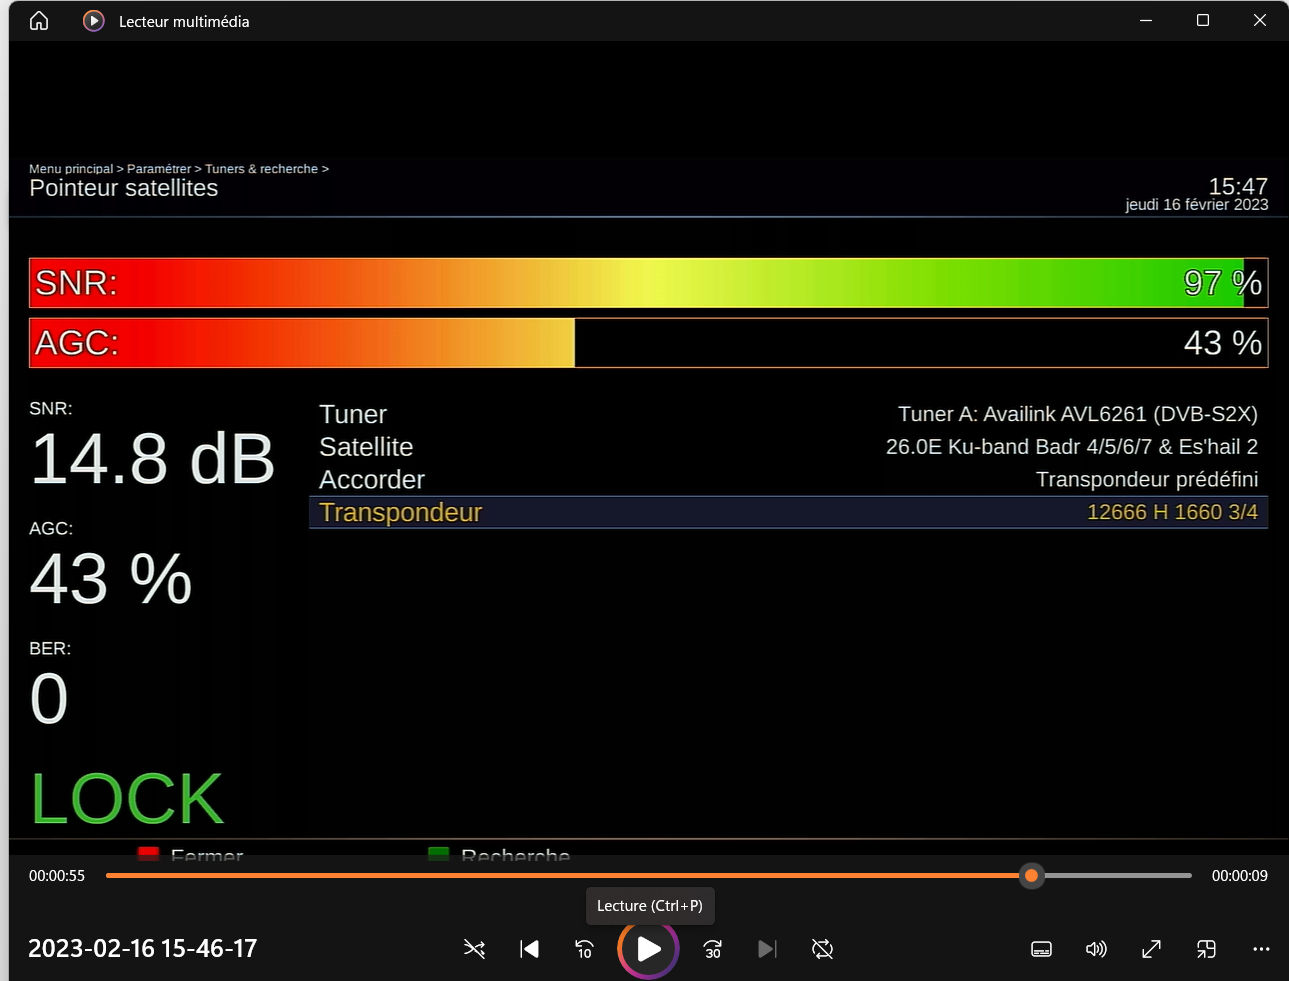Select the Transpondeur row in the video

pos(788,513)
